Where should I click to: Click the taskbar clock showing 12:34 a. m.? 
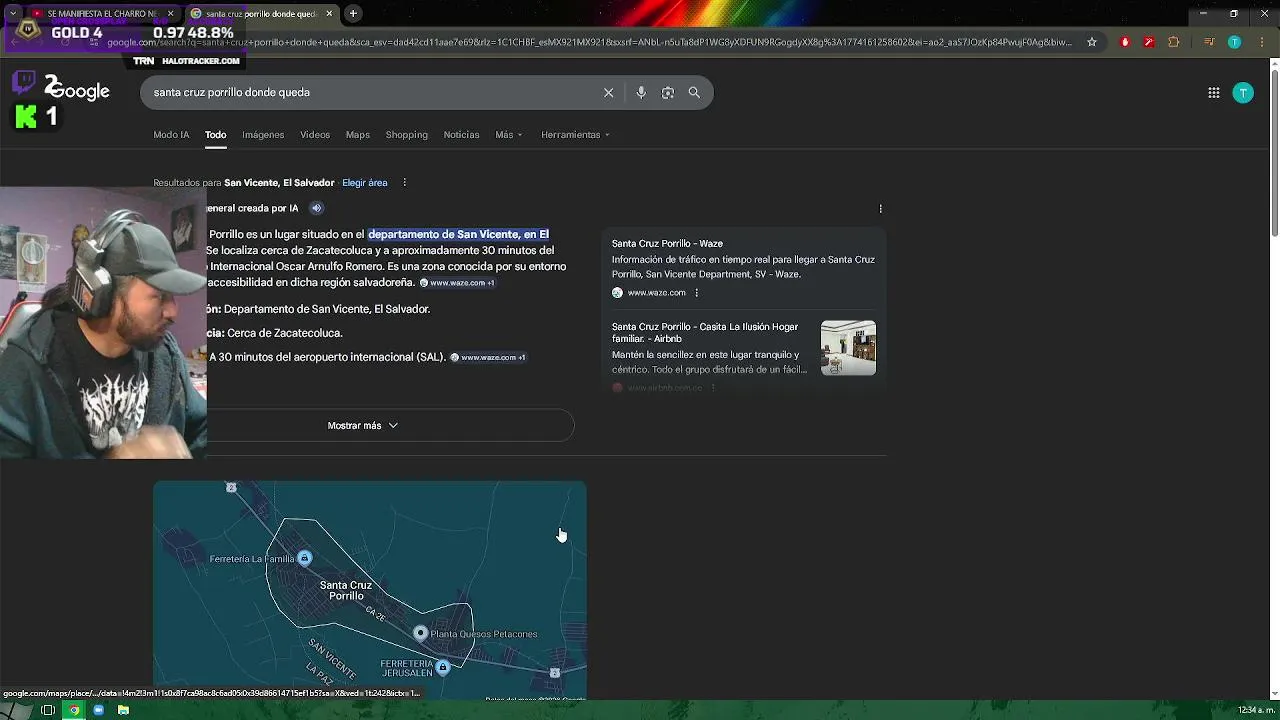click(x=1255, y=710)
